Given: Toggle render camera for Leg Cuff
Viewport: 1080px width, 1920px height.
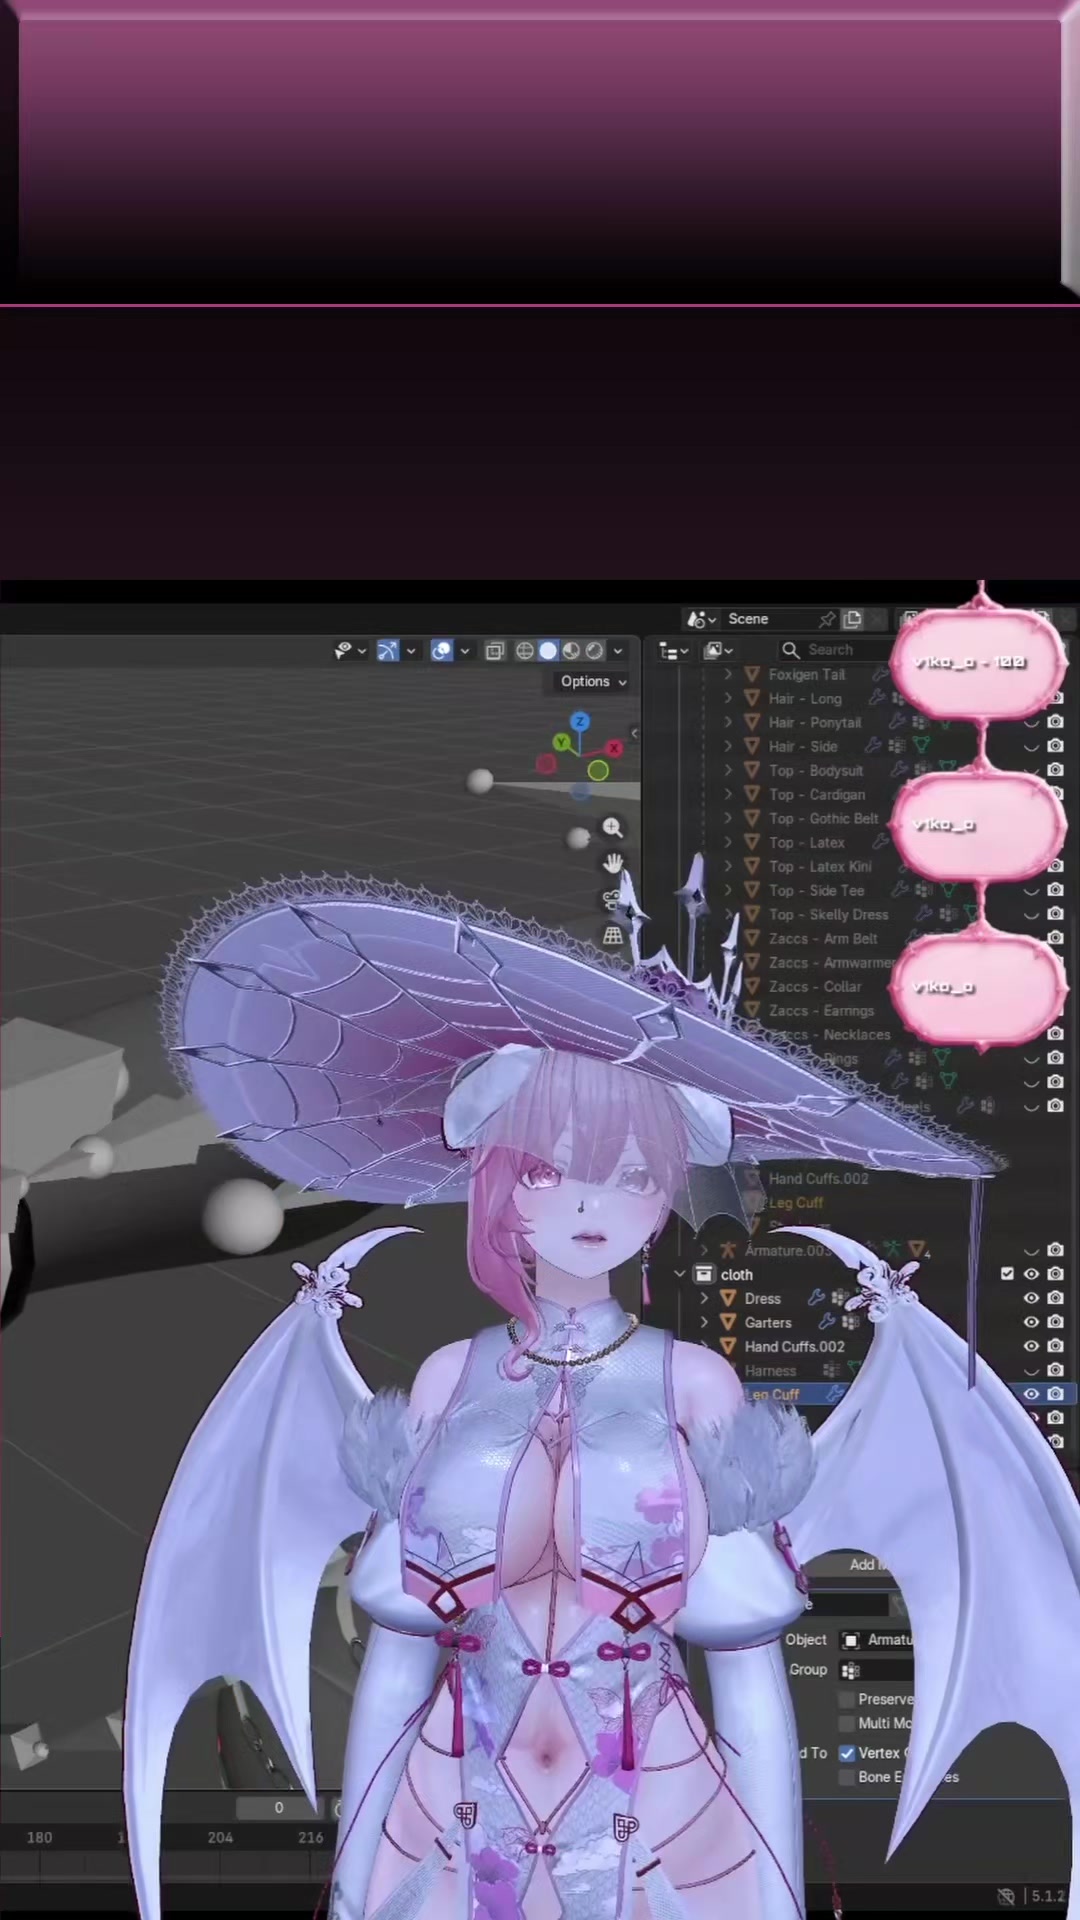Looking at the screenshot, I should (1055, 1394).
